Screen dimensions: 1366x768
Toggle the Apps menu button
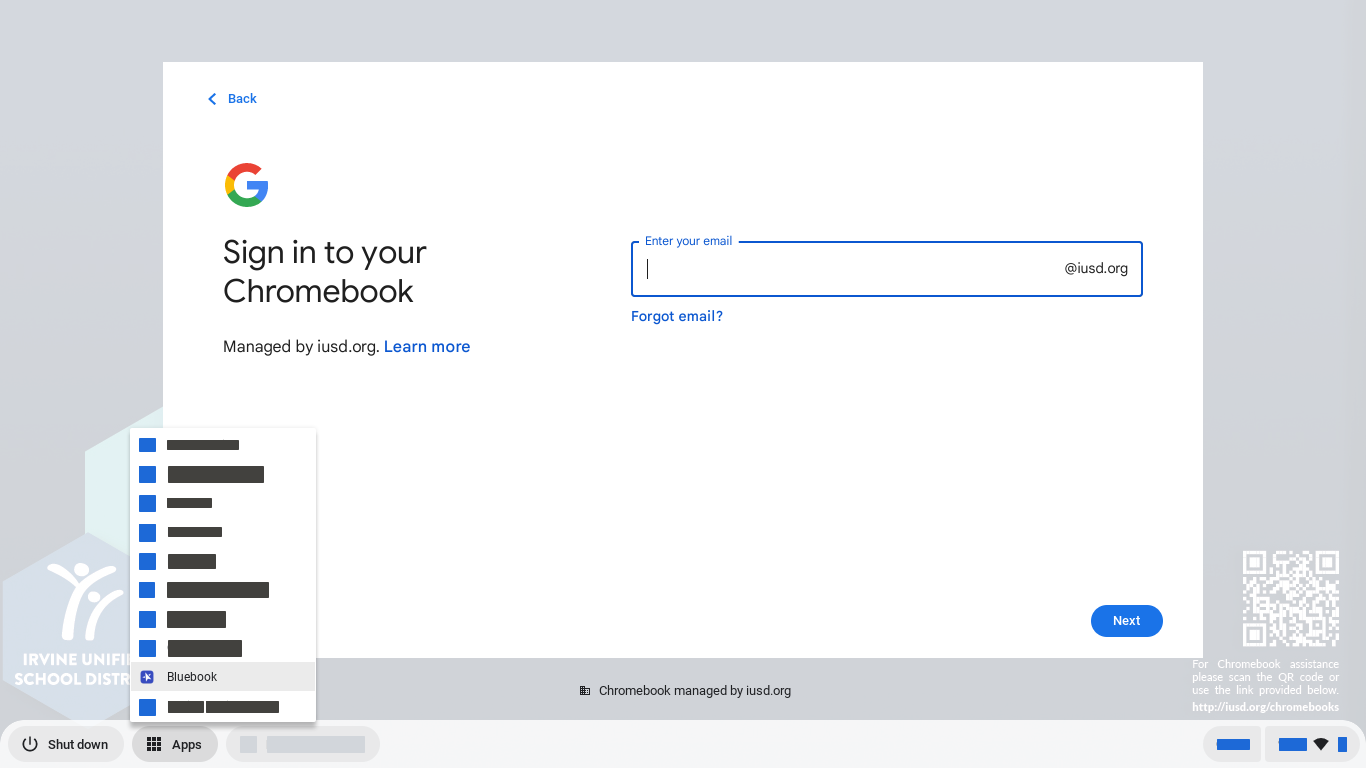coord(175,744)
